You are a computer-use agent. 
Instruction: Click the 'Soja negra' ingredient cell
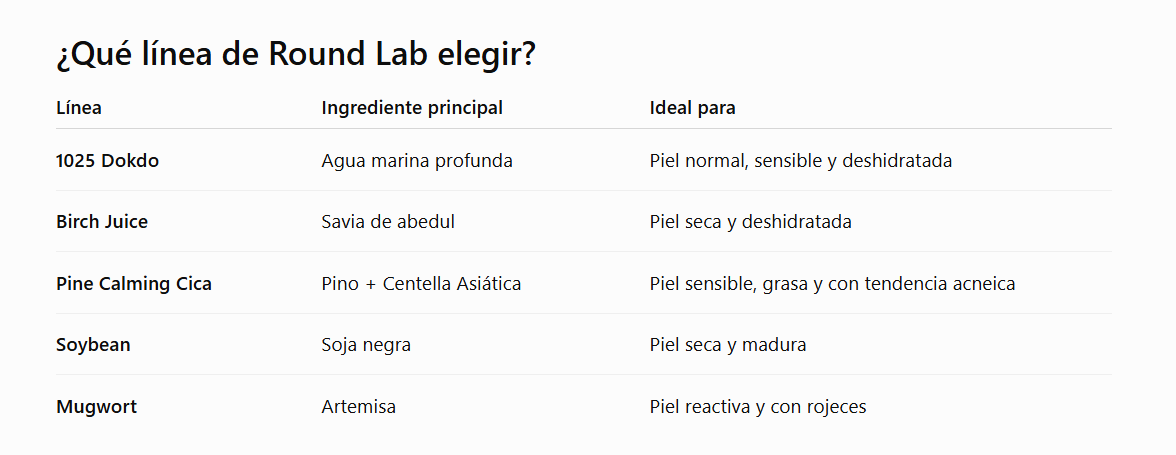click(x=366, y=345)
